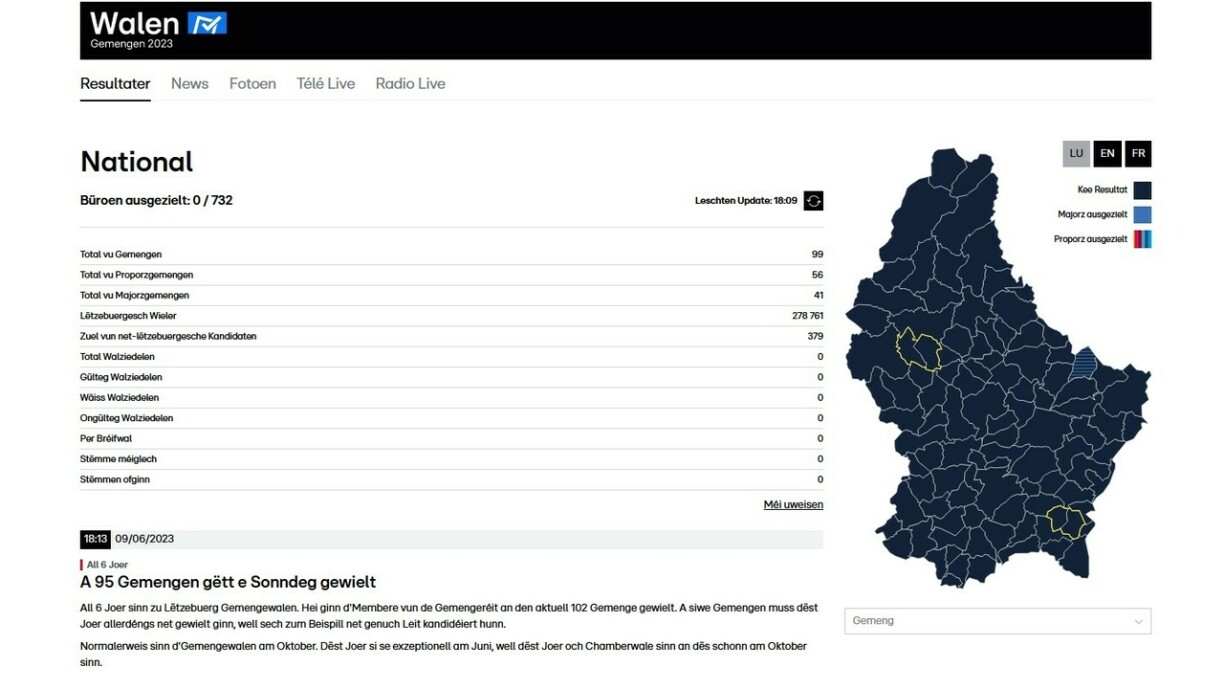The width and height of the screenshot is (1224, 689).
Task: Open article A 95 Gemengen gëtt e Sonndeg gewielt
Action: (228, 582)
